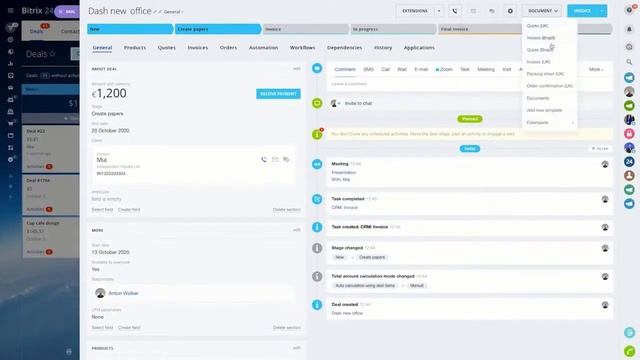Viewport: 640px width, 360px height.
Task: Click the envelope icon in deal header
Action: pos(473,11)
